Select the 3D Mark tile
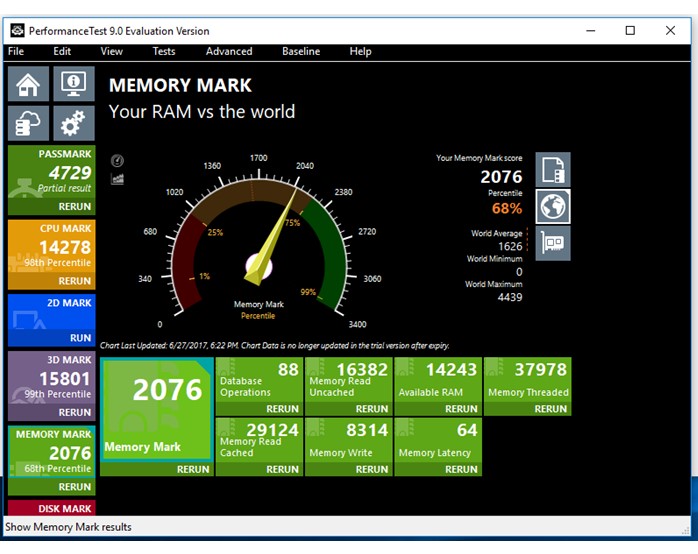This screenshot has width=698, height=554. pyautogui.click(x=50, y=380)
